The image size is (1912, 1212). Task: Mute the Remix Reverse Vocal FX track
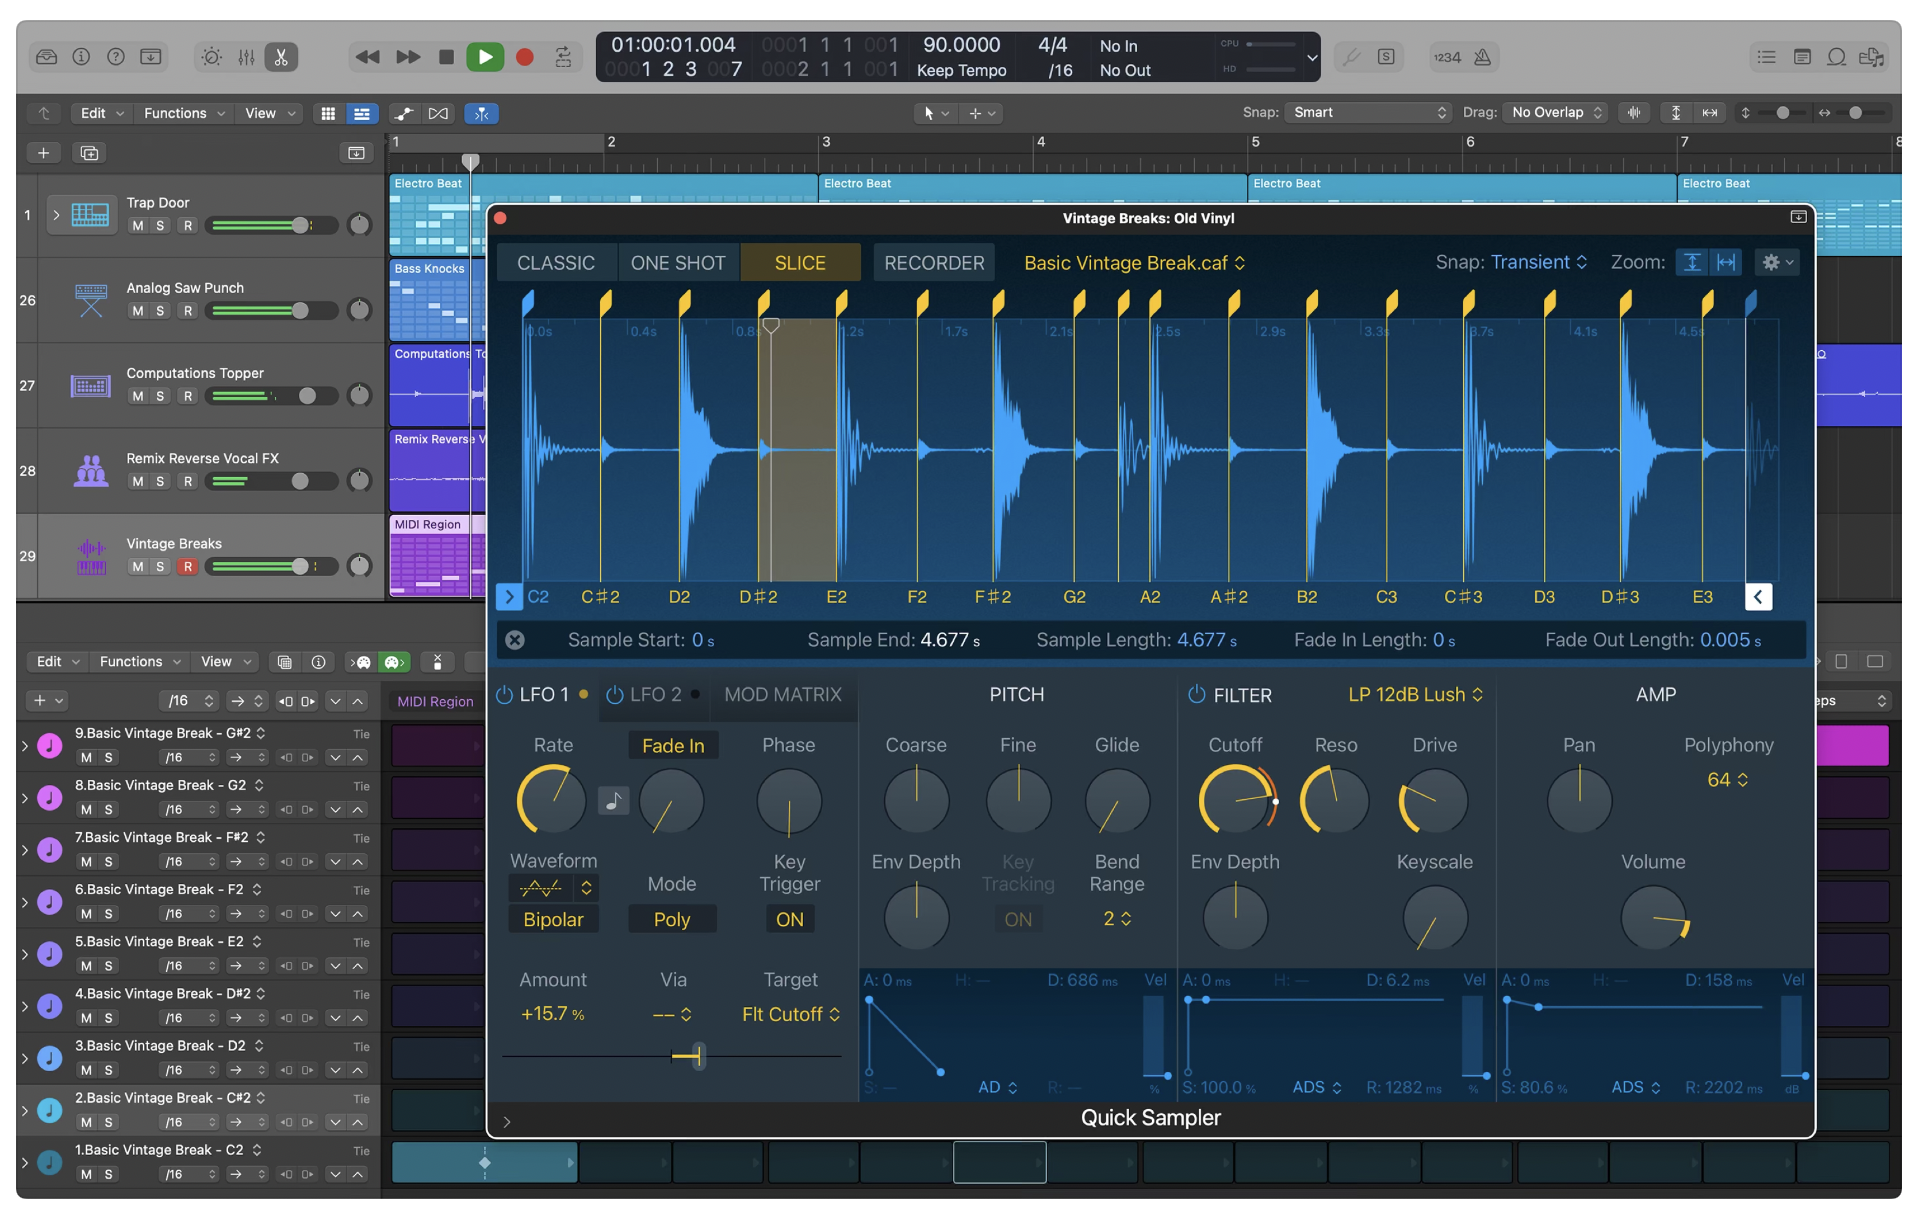tap(137, 482)
